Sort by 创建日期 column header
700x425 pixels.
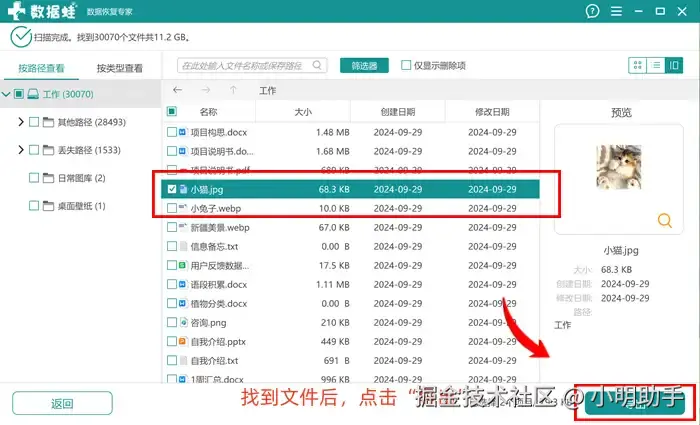pyautogui.click(x=398, y=112)
